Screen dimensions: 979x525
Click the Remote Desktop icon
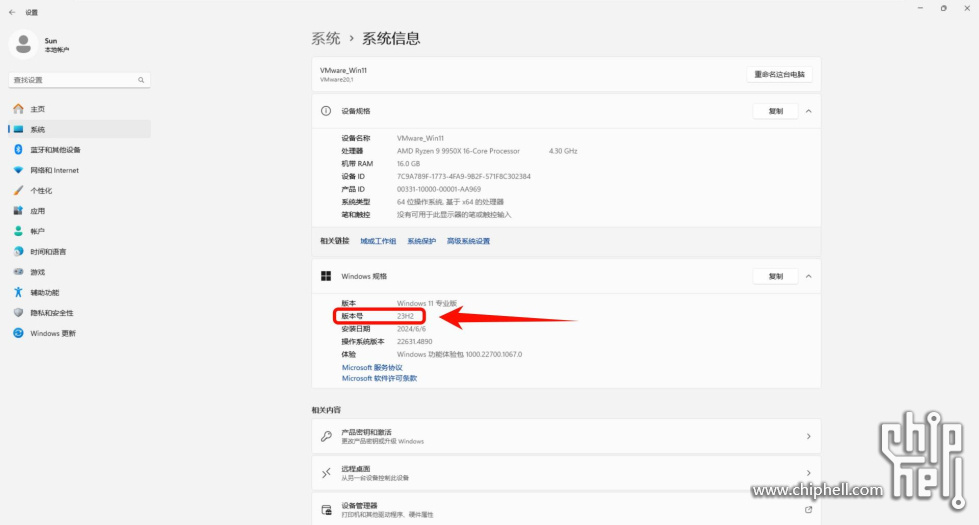coord(326,473)
